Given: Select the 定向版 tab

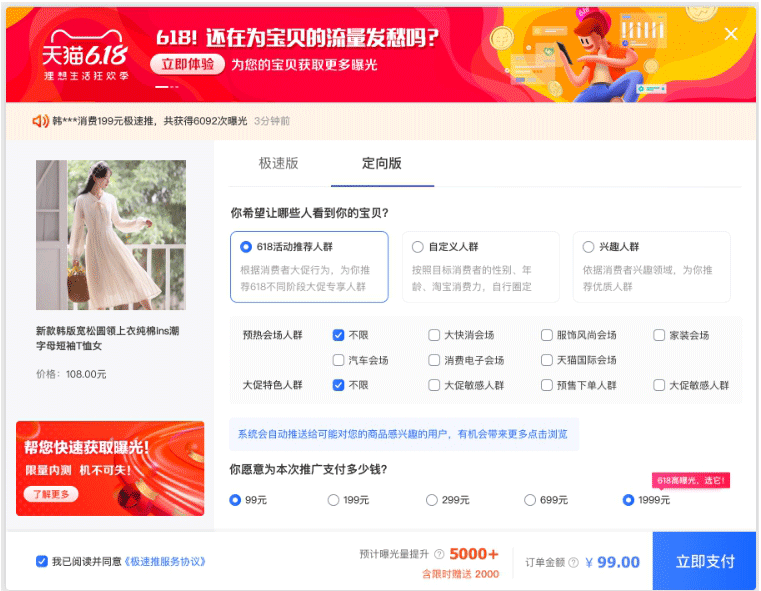Looking at the screenshot, I should (382, 163).
